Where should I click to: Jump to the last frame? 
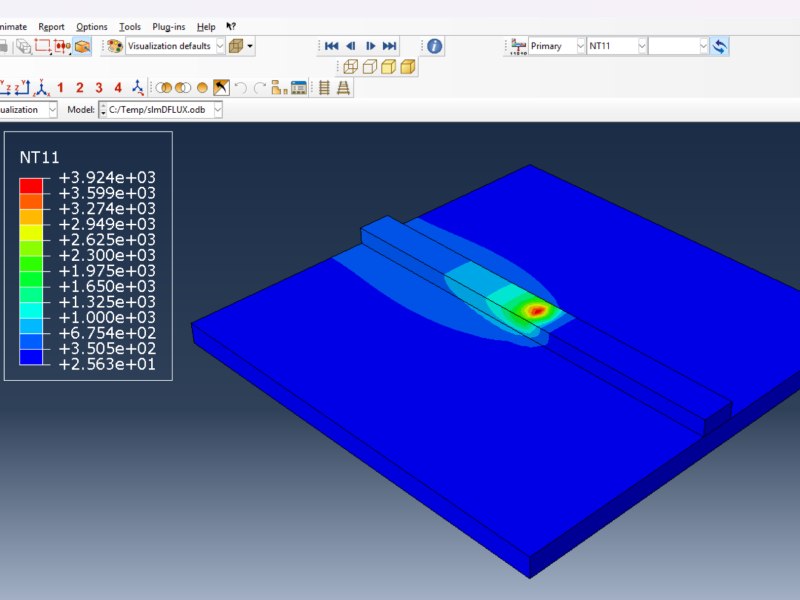[x=389, y=46]
